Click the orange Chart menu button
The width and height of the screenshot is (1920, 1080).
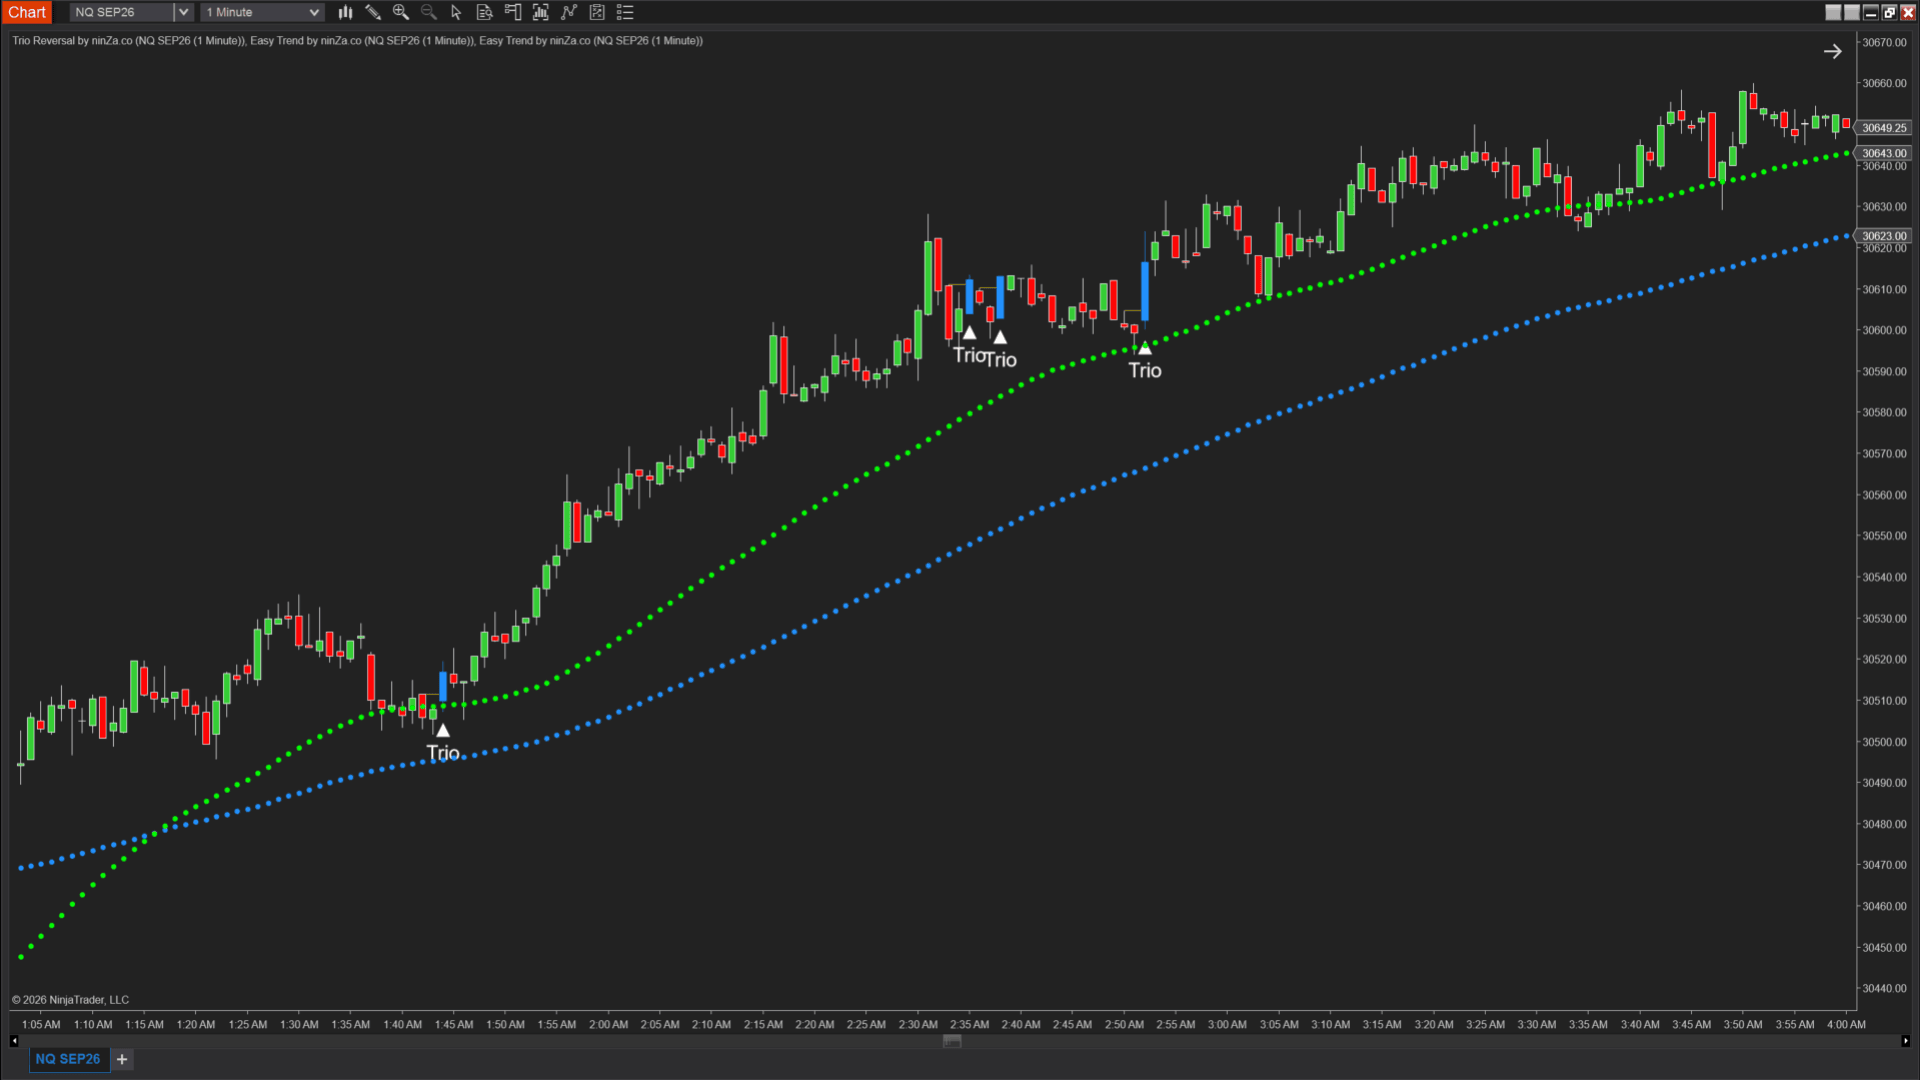coord(27,12)
